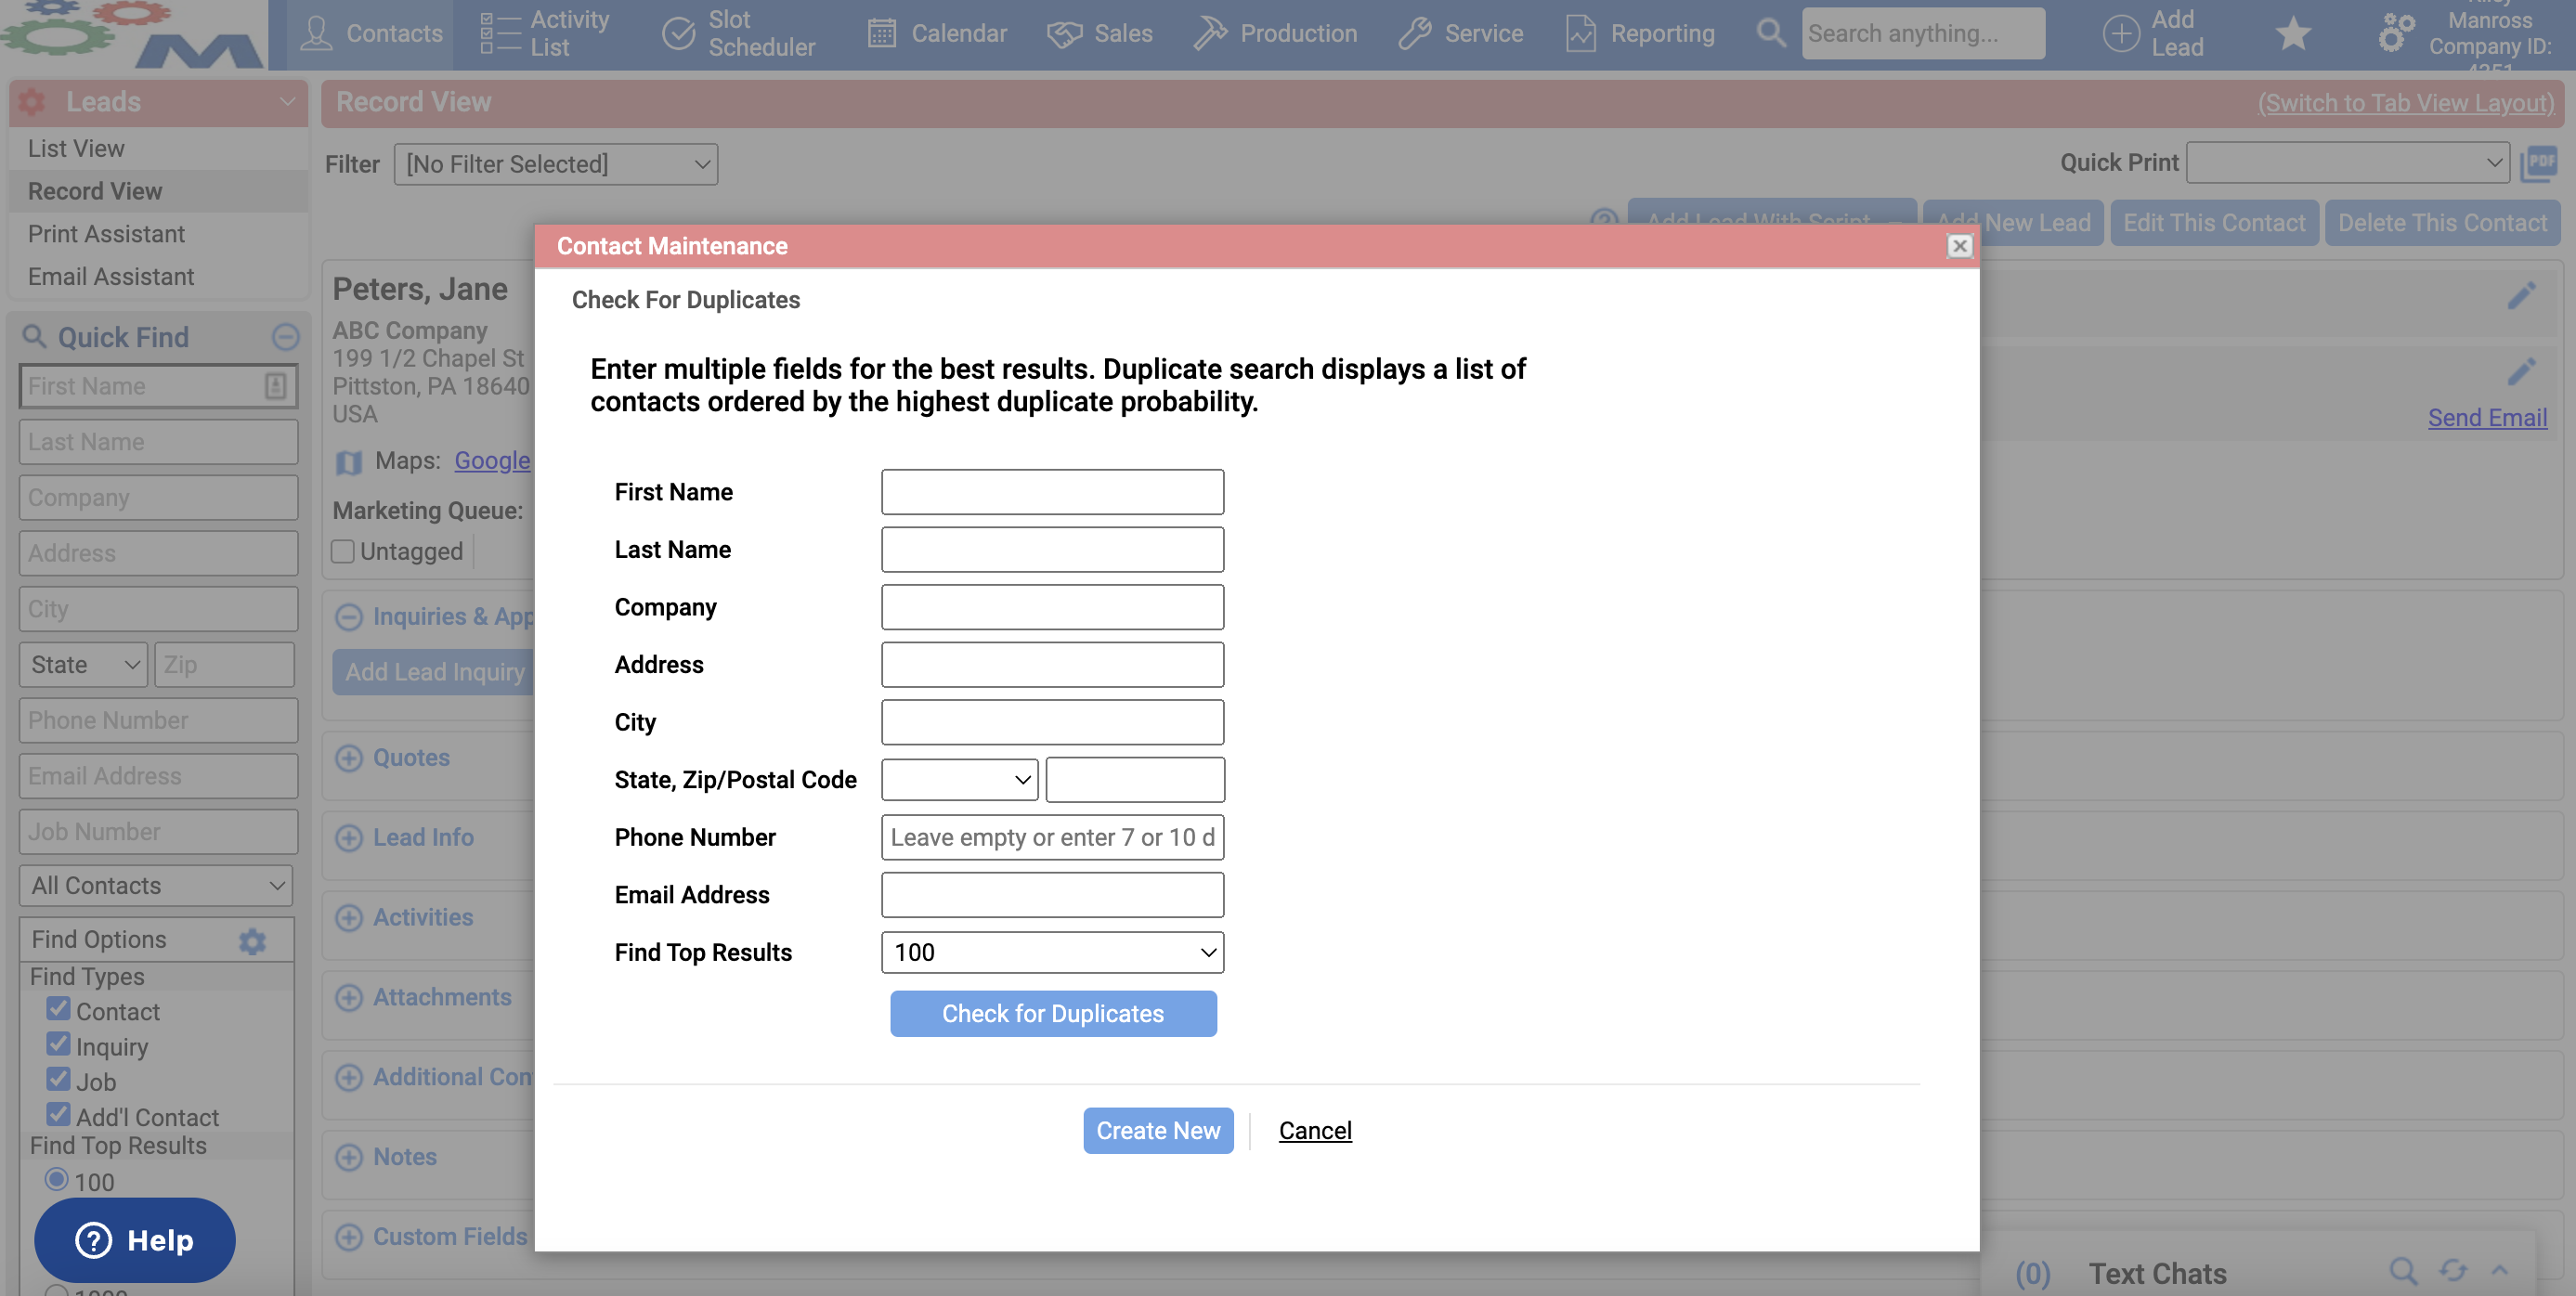Select Record View in Leads menu
Viewport: 2576px width, 1296px height.
tap(95, 191)
